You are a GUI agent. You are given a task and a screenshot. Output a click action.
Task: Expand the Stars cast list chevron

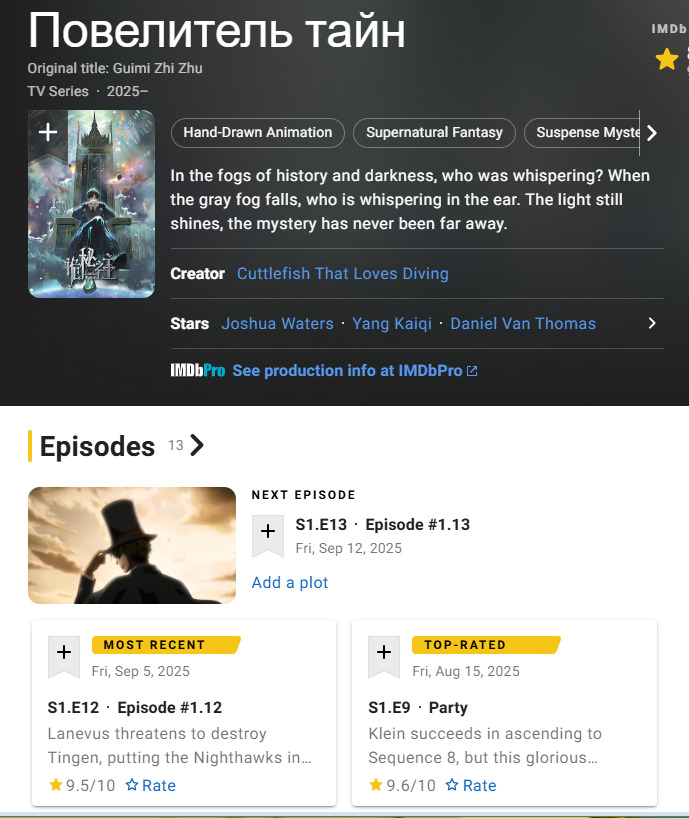(652, 323)
